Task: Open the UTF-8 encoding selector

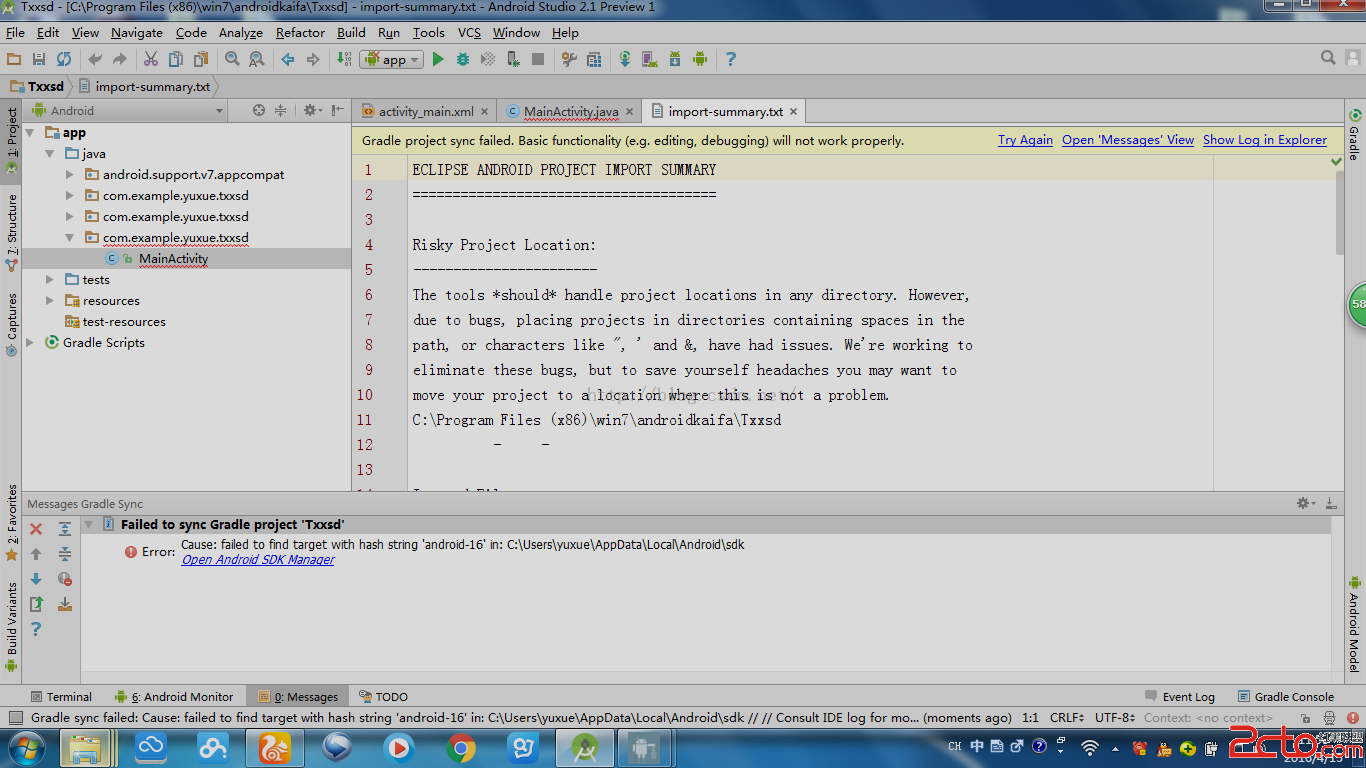Action: pyautogui.click(x=1115, y=718)
